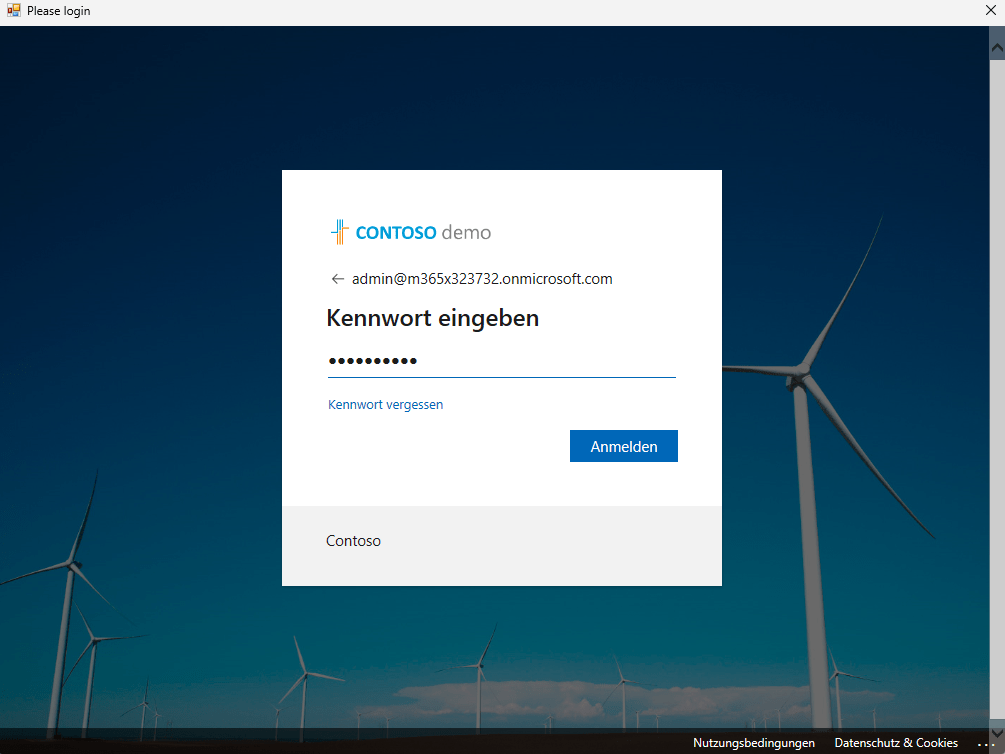The image size is (1005, 754).
Task: Click the Contoso label in the footer
Action: click(353, 540)
